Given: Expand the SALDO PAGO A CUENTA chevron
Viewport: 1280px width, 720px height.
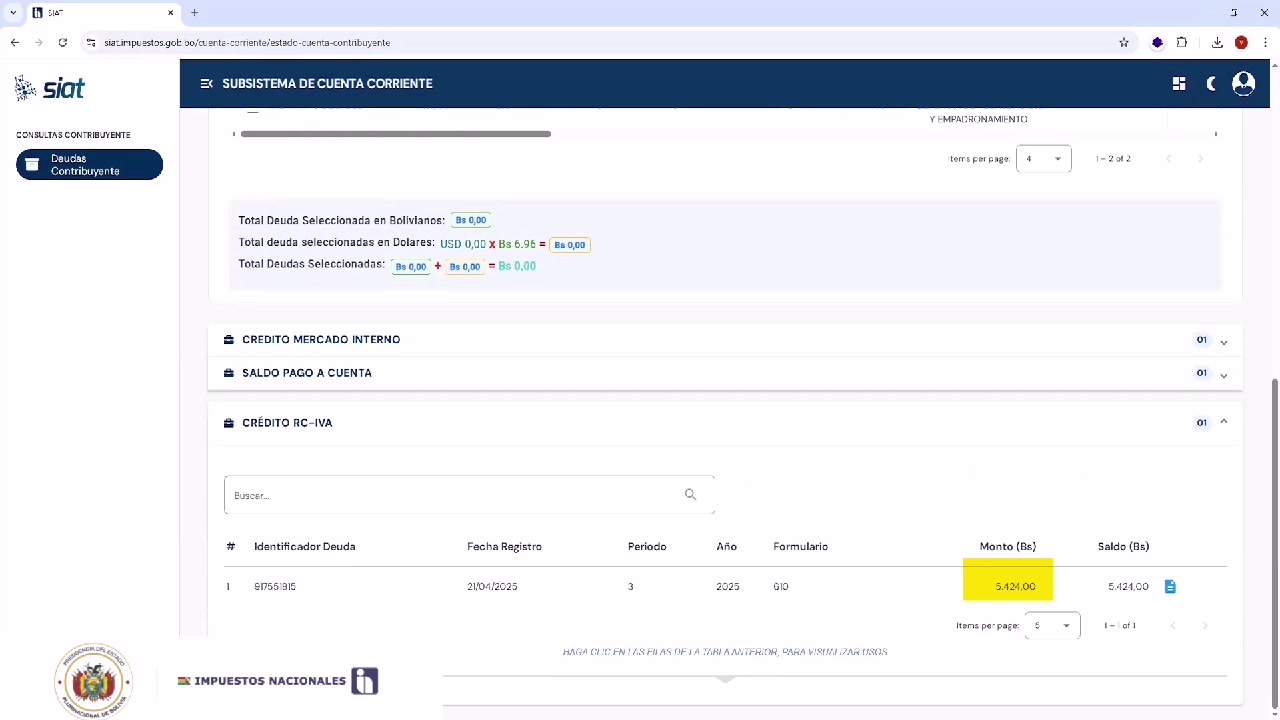Looking at the screenshot, I should pos(1224,375).
